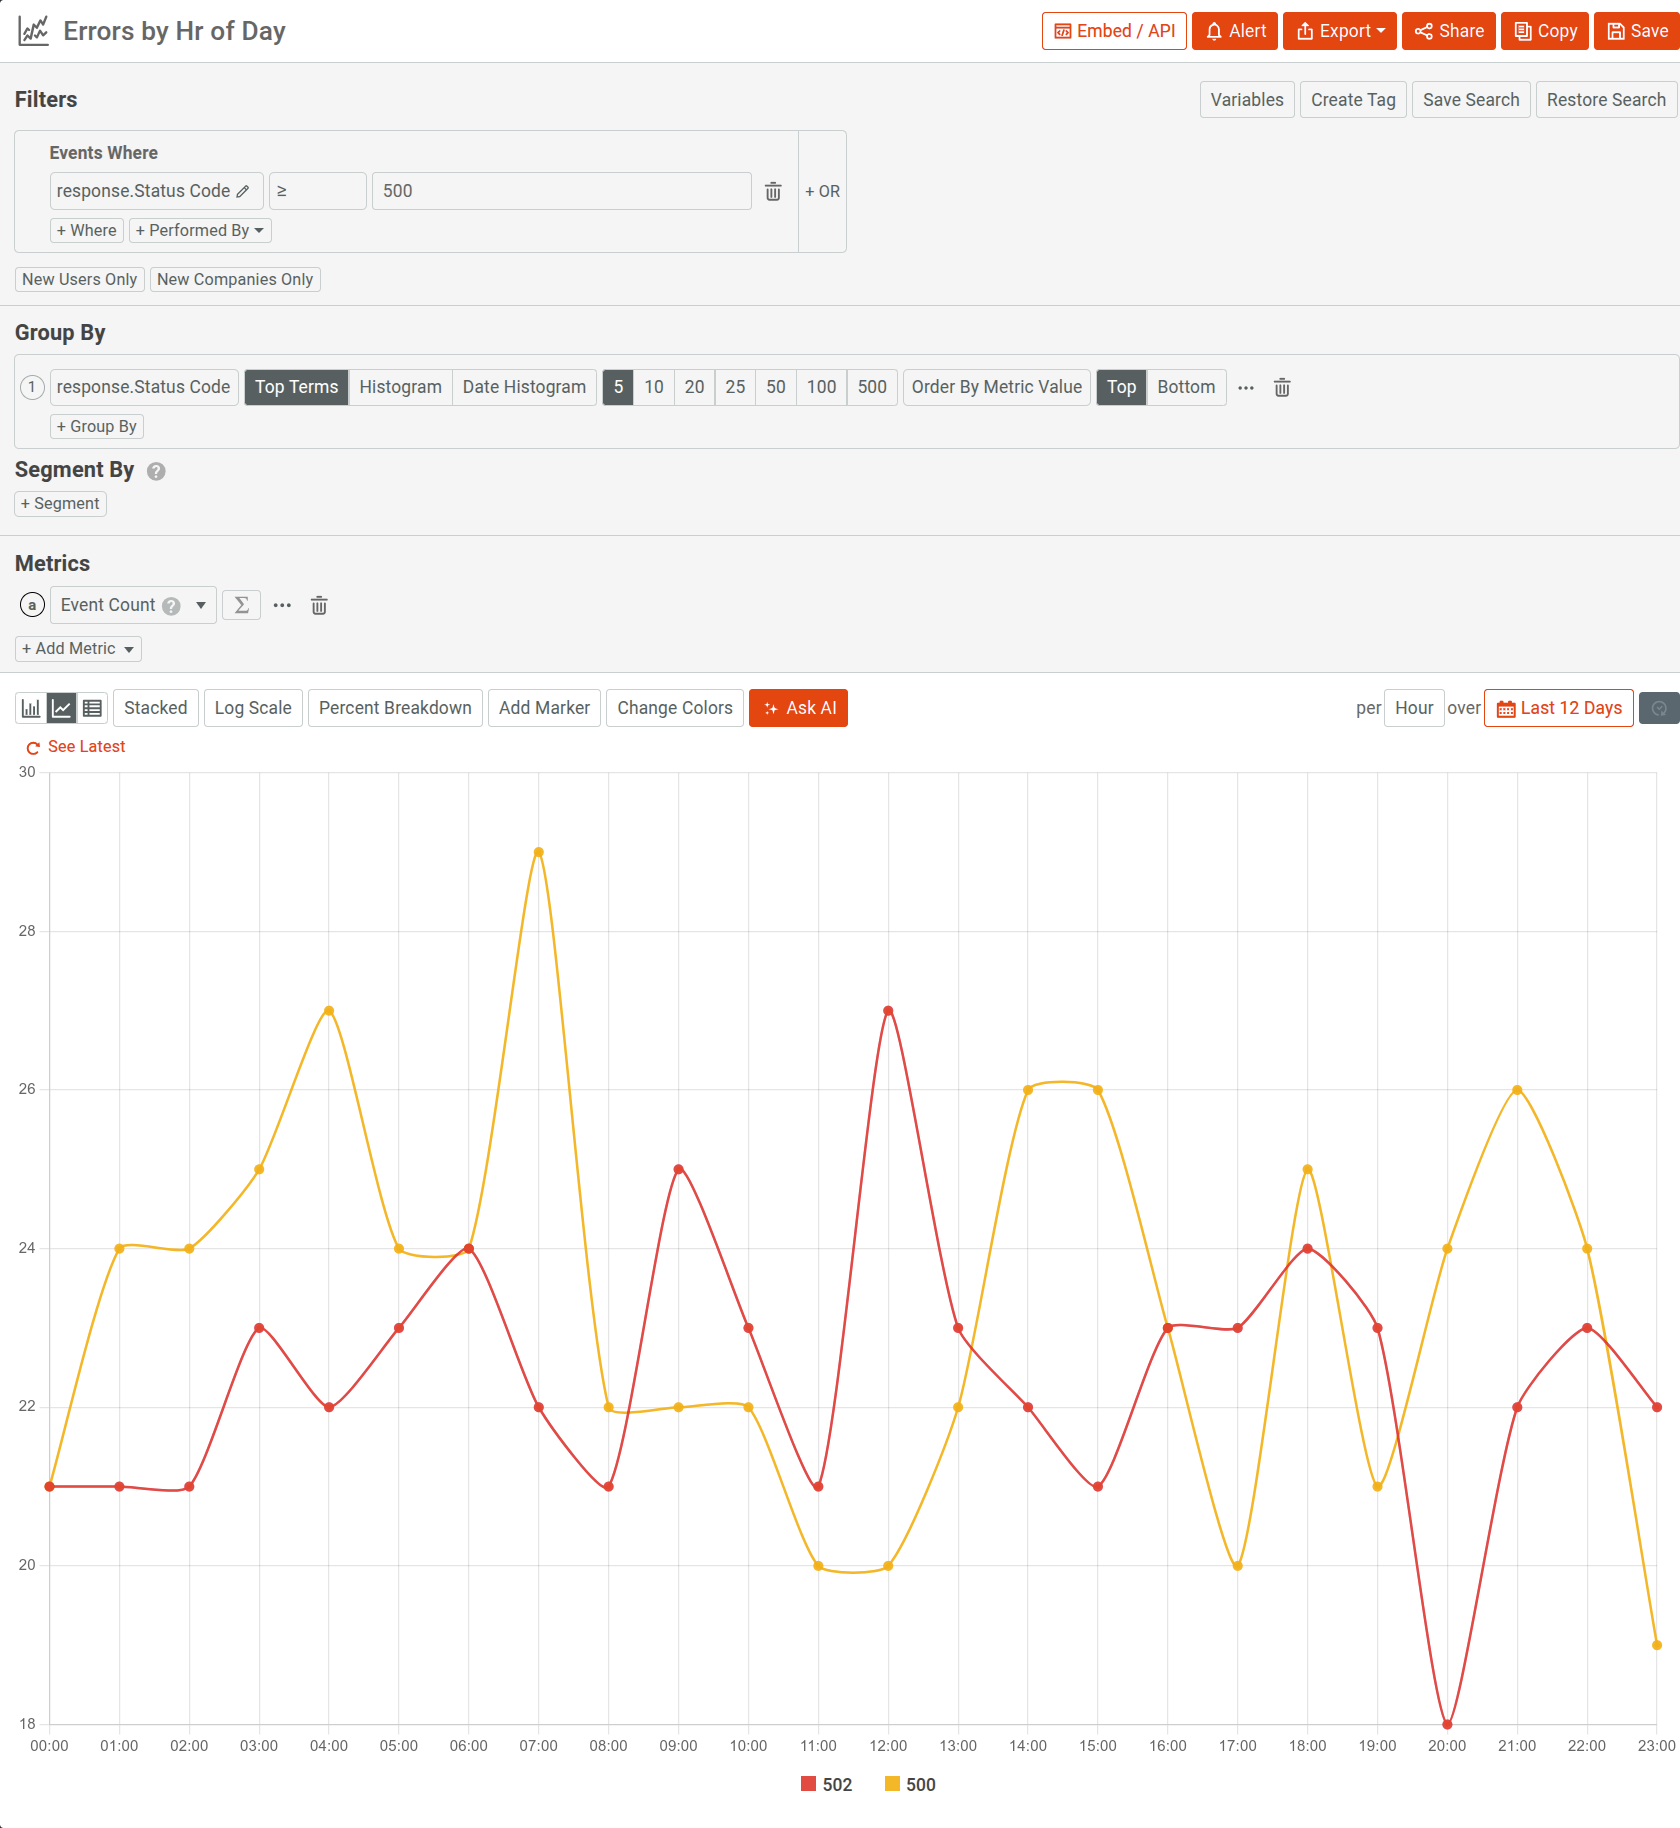The height and width of the screenshot is (1828, 1680).
Task: Open the Export dropdown
Action: coord(1339,30)
